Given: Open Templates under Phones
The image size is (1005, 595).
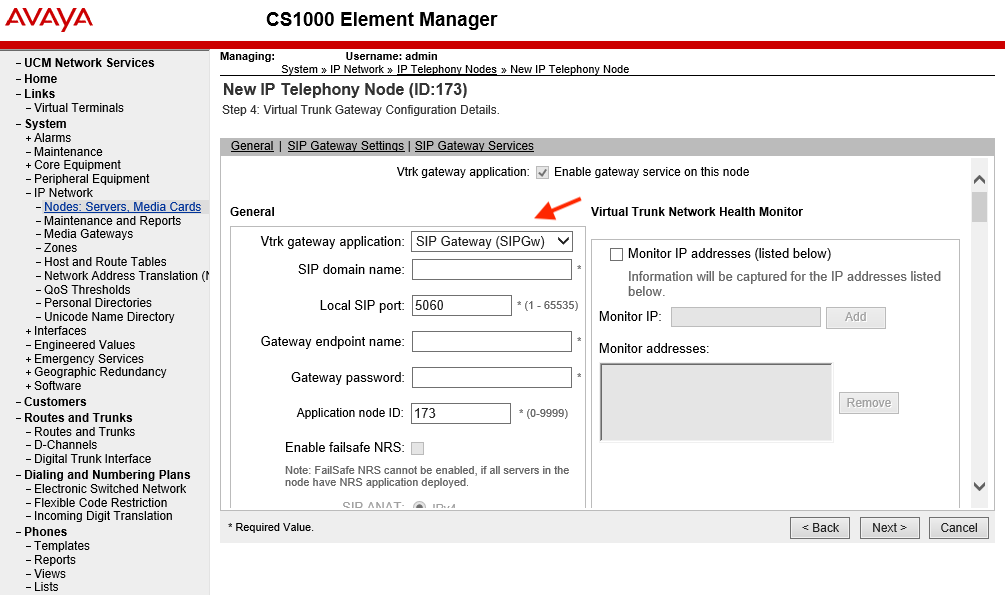Looking at the screenshot, I should [62, 546].
